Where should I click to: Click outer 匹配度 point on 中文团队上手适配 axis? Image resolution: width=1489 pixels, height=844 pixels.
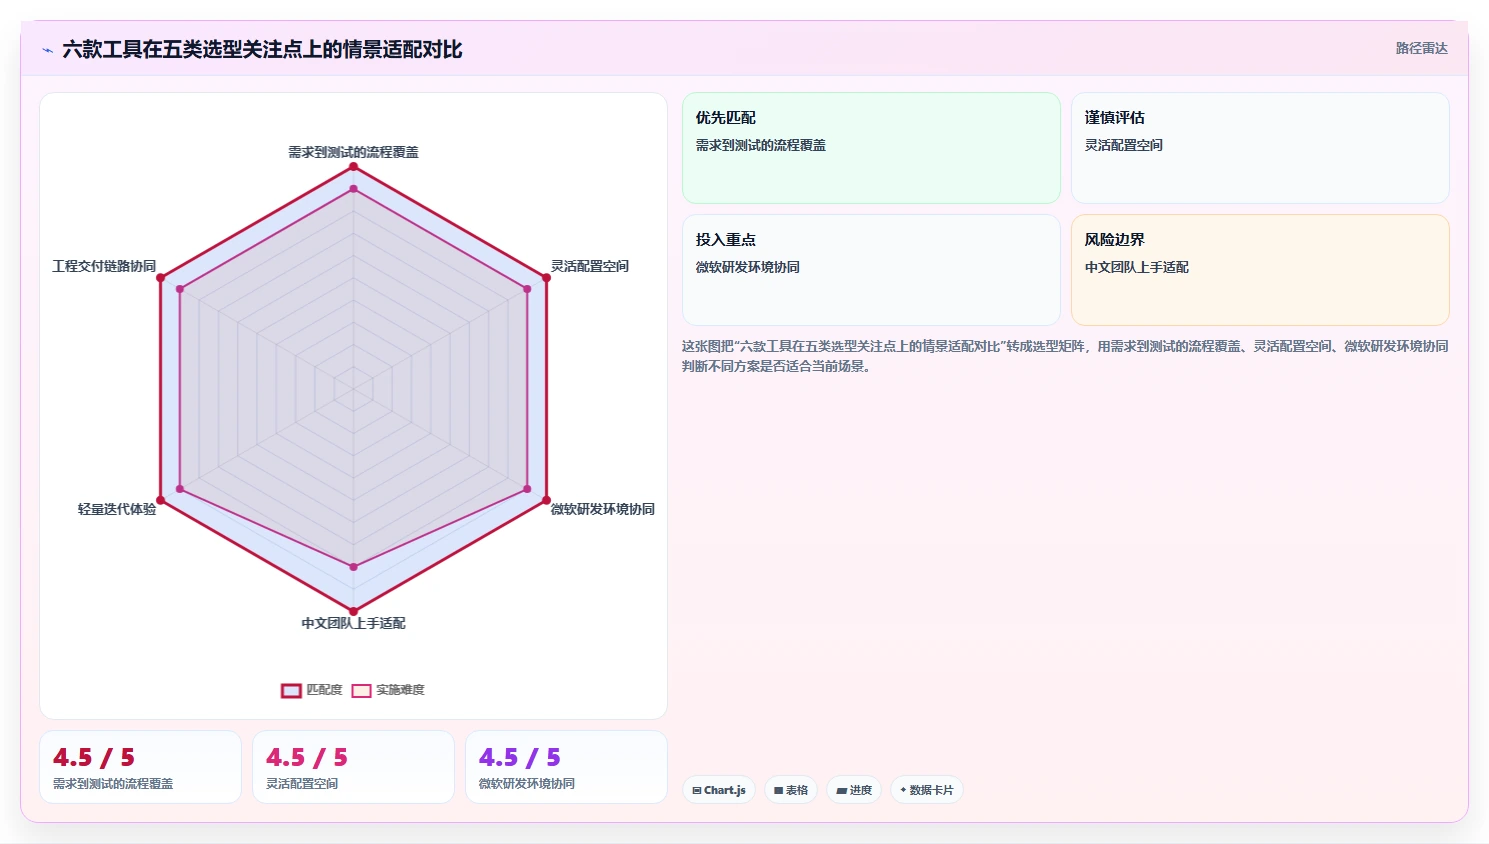[353, 611]
